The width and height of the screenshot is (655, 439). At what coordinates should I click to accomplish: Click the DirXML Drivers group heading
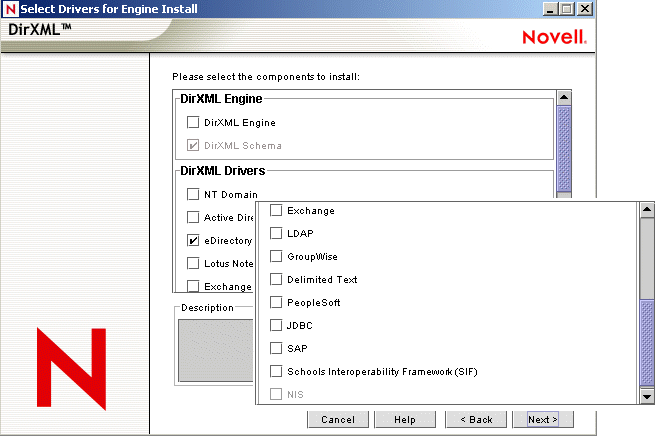point(223,171)
